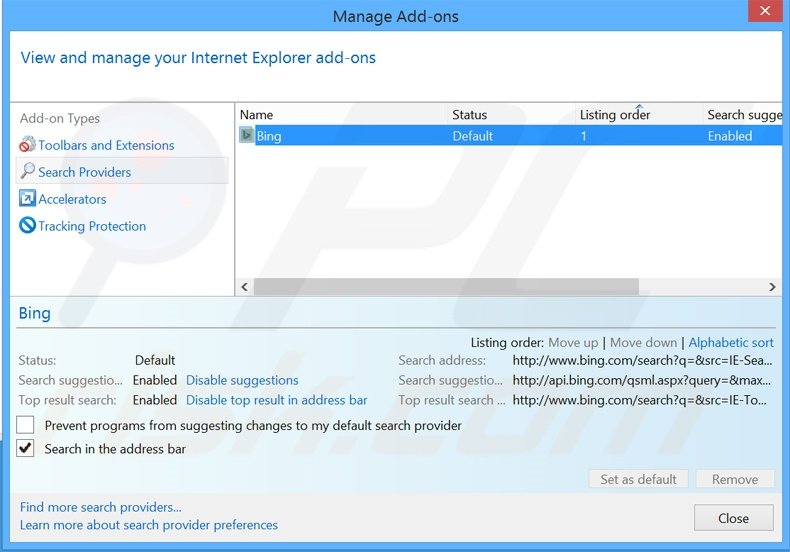Click the Toolbars and Extensions gear icon
The width and height of the screenshot is (790, 552).
(x=27, y=145)
